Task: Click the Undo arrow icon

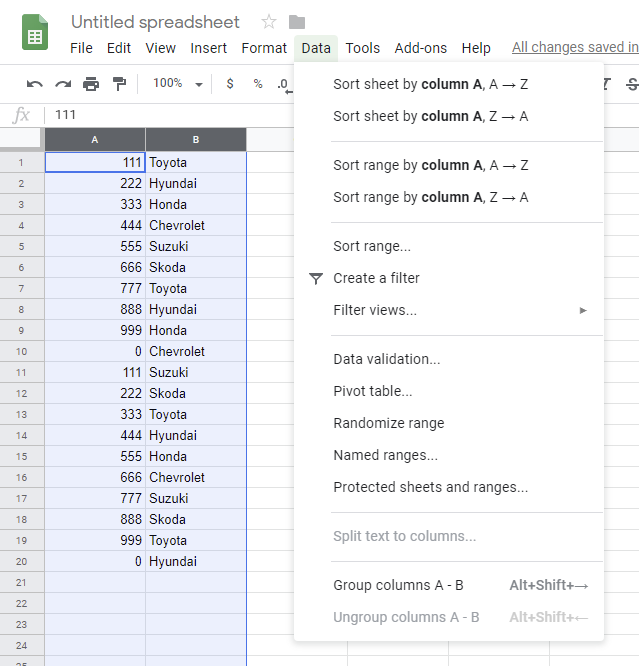Action: pyautogui.click(x=34, y=84)
